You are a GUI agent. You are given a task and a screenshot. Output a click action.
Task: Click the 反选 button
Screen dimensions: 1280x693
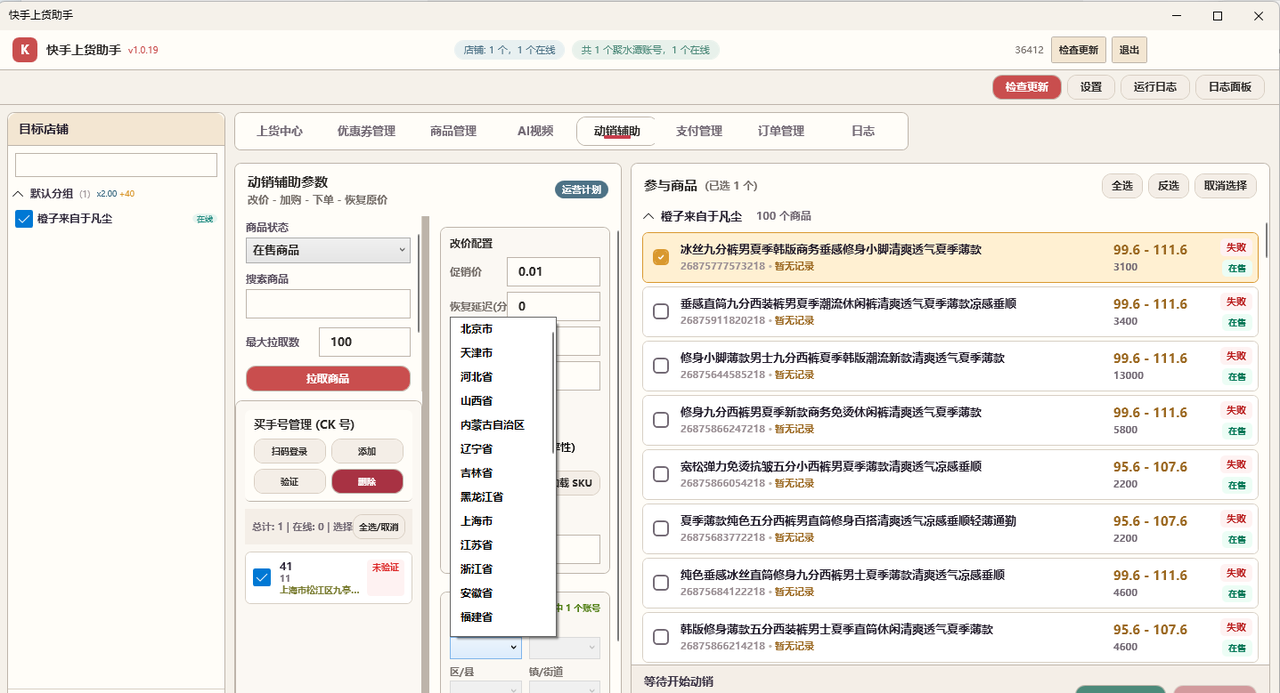point(1169,186)
